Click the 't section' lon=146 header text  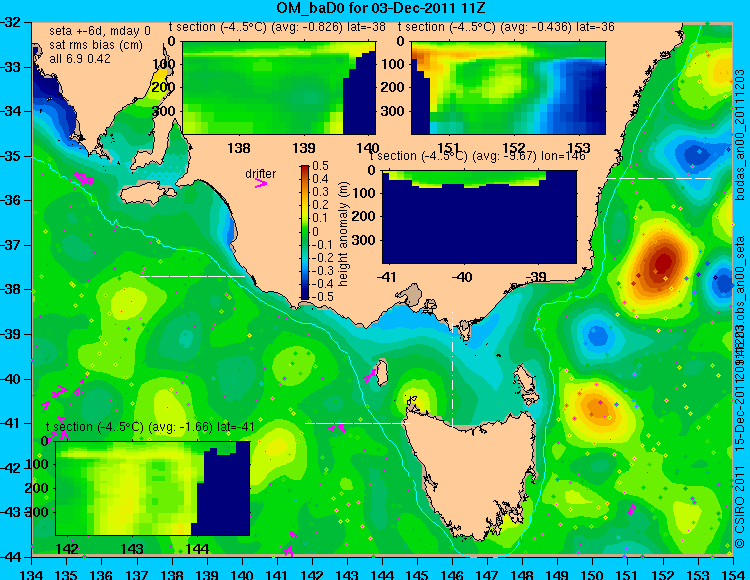pos(477,156)
